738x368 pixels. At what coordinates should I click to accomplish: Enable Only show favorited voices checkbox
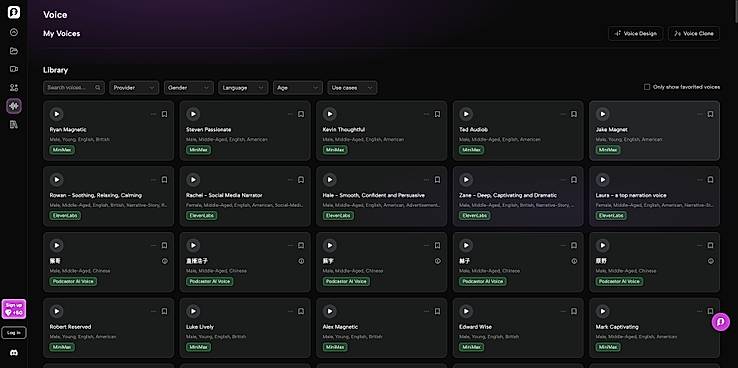point(647,87)
